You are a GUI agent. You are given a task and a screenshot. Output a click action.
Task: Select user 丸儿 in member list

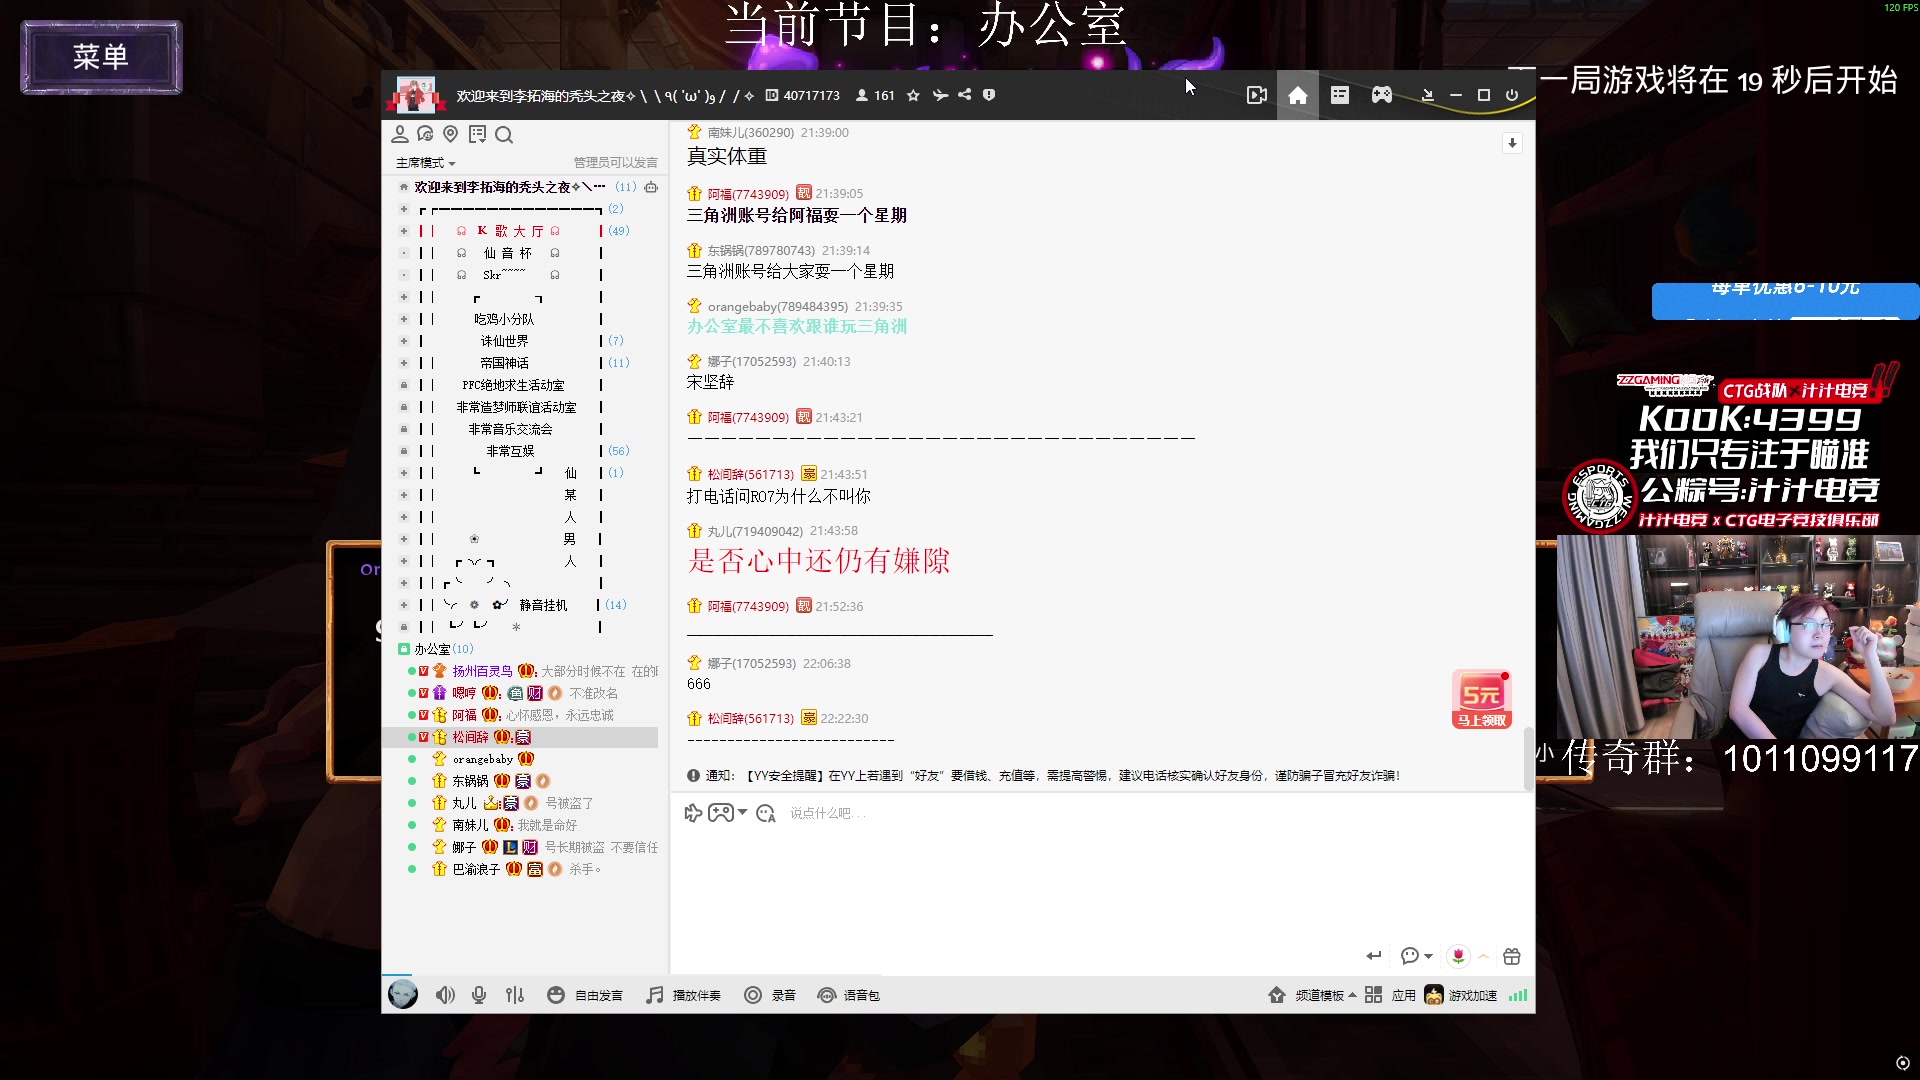[464, 803]
